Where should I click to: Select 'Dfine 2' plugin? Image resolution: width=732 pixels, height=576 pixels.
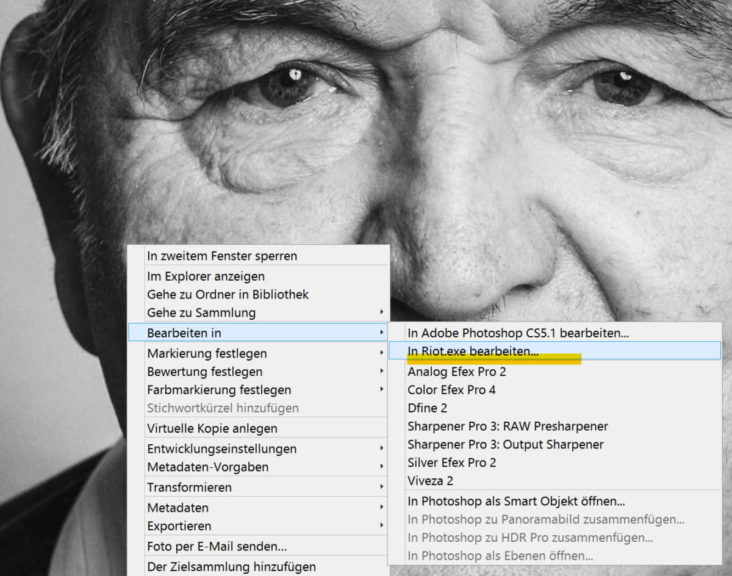[555, 408]
